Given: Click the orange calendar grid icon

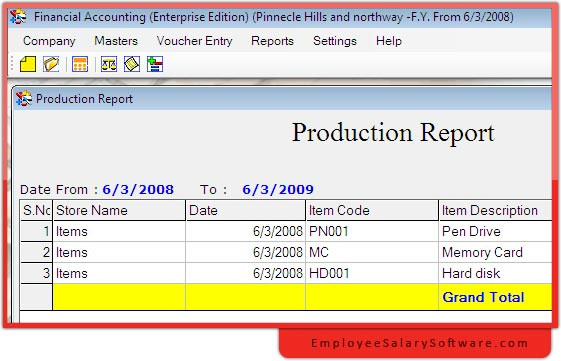Looking at the screenshot, I should pyautogui.click(x=80, y=64).
